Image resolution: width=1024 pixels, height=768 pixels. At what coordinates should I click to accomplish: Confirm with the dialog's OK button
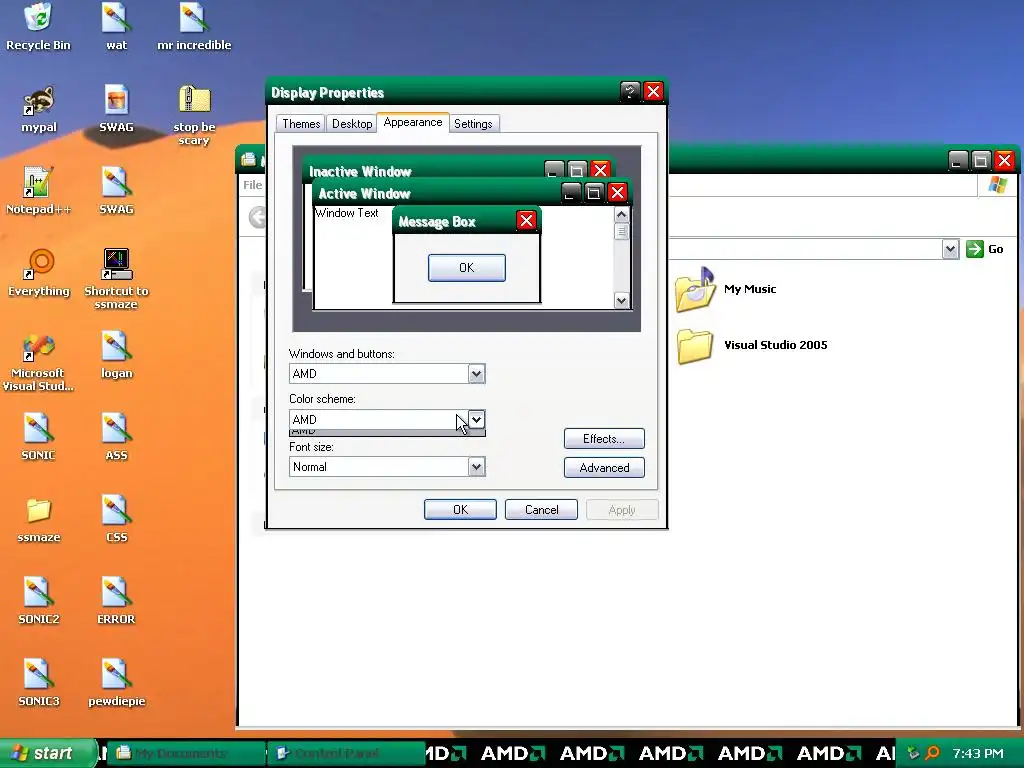point(460,509)
